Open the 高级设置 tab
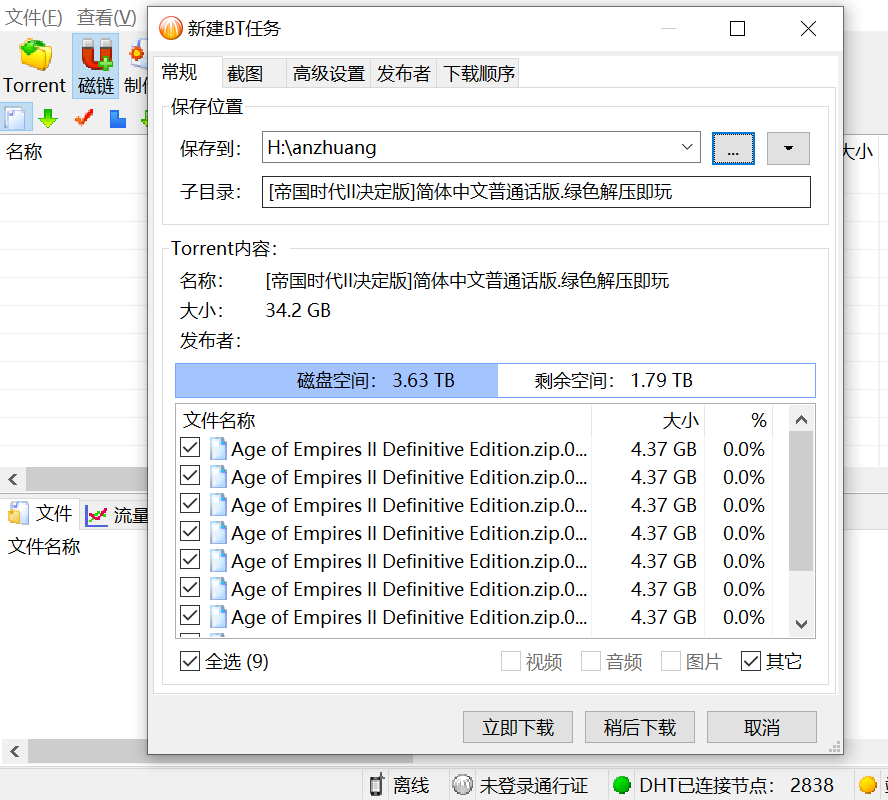The image size is (888, 800). pyautogui.click(x=328, y=74)
